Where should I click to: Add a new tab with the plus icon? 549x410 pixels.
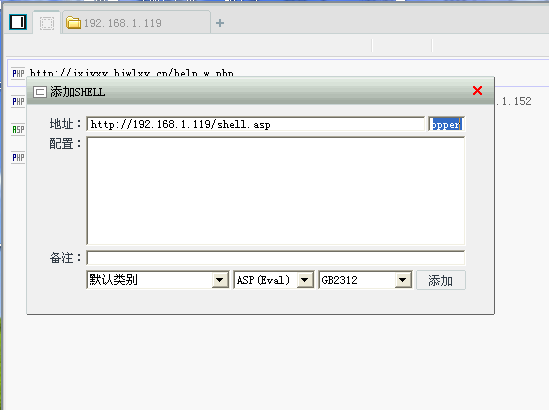220,23
